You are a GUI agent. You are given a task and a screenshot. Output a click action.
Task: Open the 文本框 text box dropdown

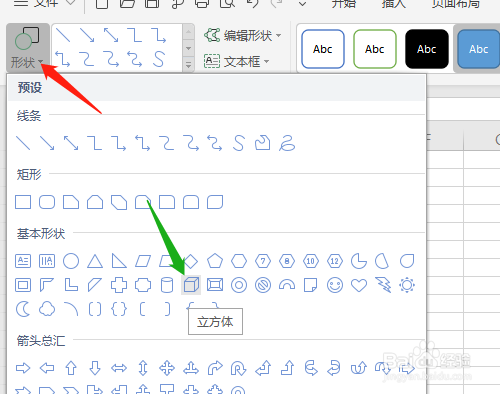click(237, 61)
